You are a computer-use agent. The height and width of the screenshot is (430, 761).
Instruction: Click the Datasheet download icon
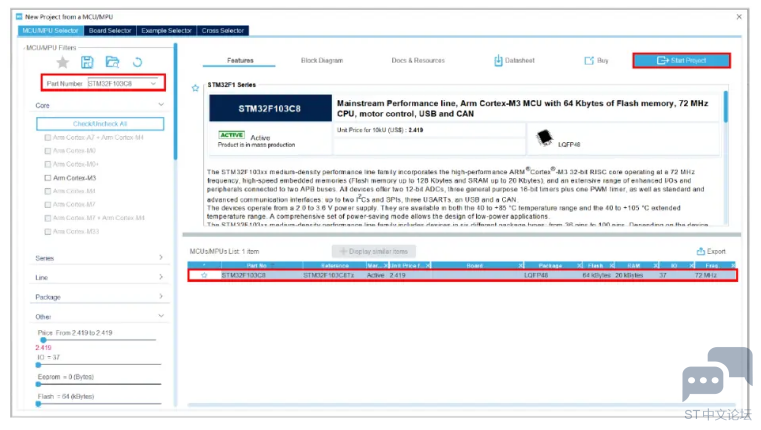[x=498, y=61]
